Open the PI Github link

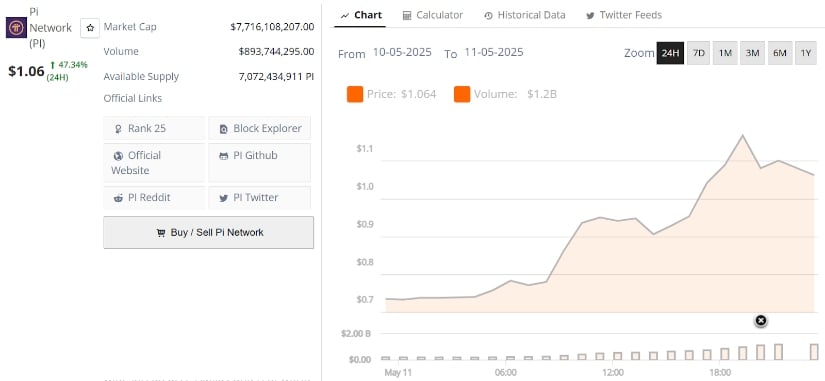point(259,163)
